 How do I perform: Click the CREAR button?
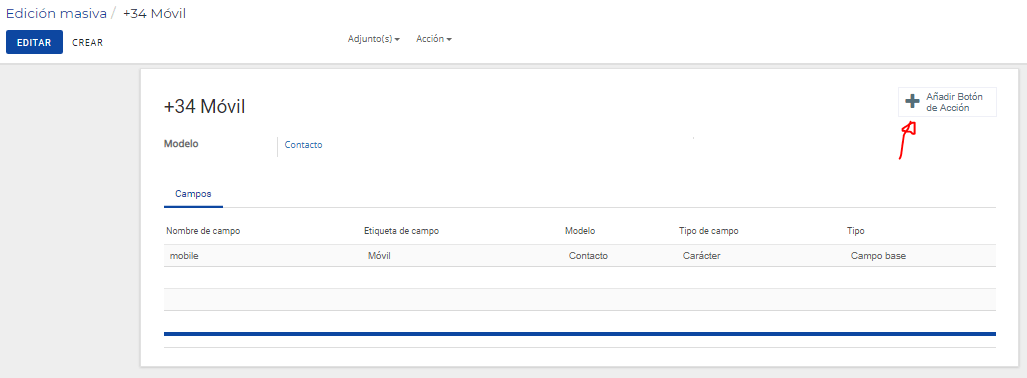click(87, 43)
